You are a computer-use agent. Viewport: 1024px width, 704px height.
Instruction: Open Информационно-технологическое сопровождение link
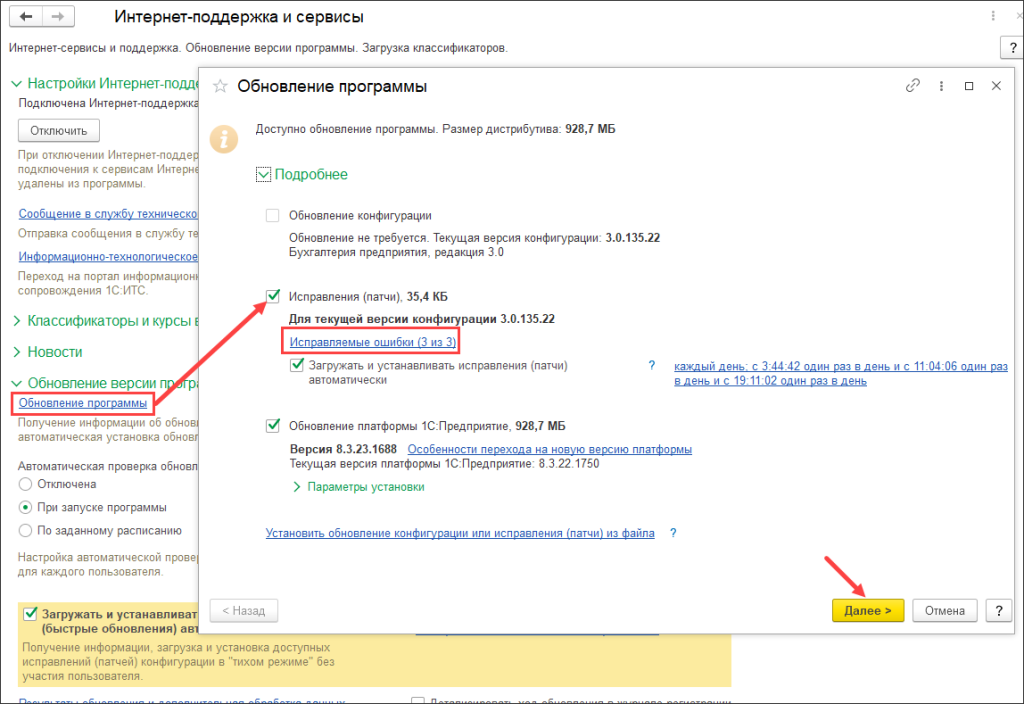point(108,257)
